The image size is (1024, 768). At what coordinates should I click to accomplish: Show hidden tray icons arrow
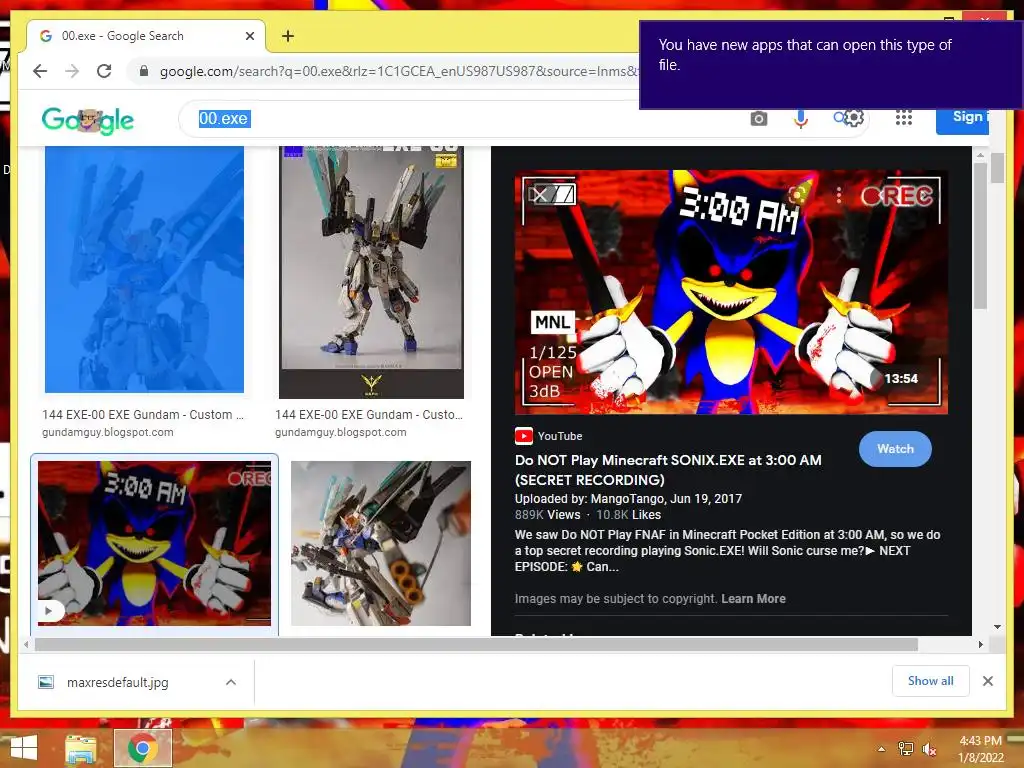(882, 749)
